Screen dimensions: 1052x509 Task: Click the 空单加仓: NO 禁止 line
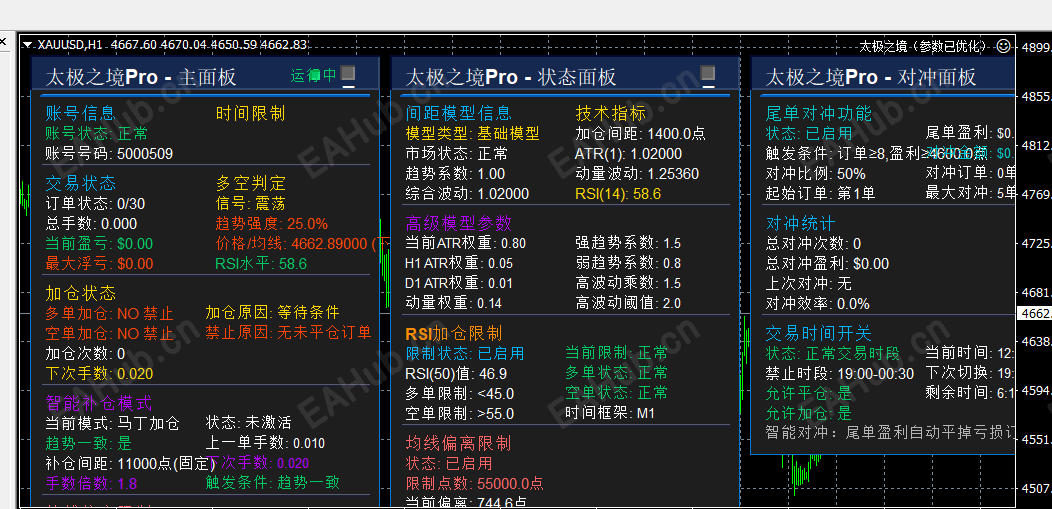[109, 333]
